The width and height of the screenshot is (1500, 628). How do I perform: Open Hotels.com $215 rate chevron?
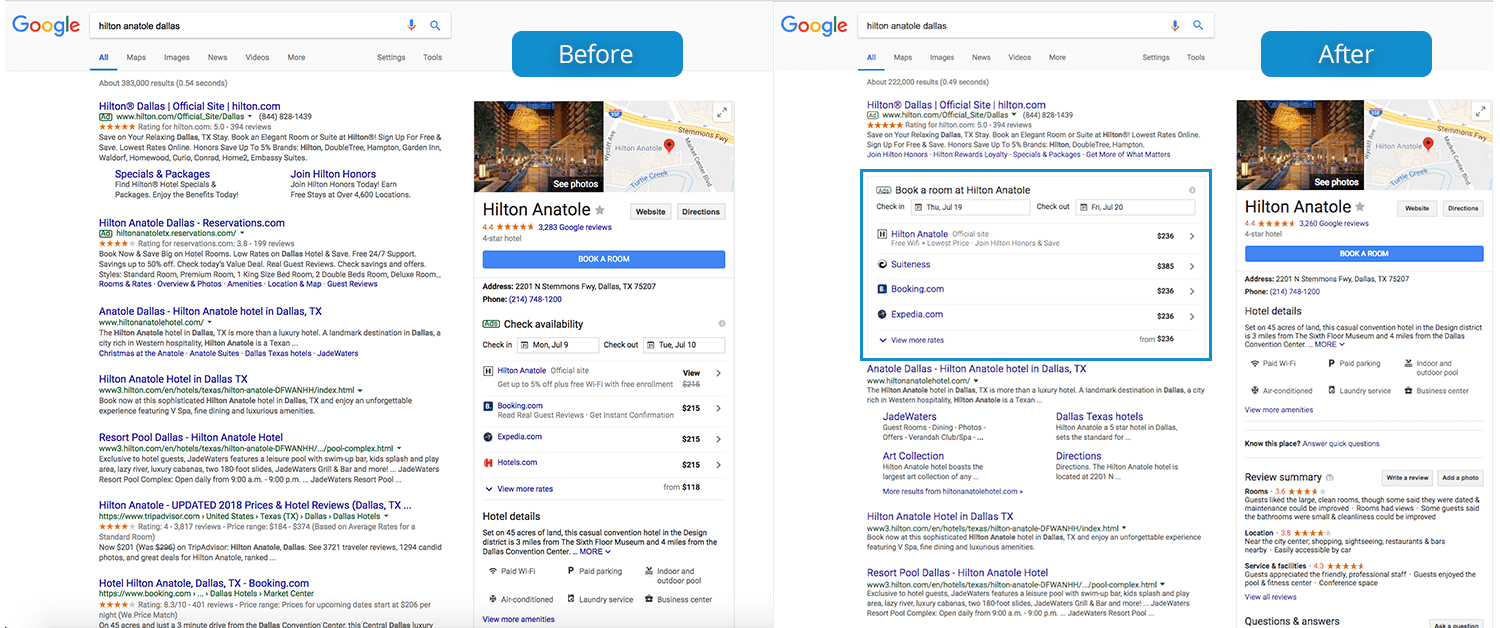click(x=718, y=465)
